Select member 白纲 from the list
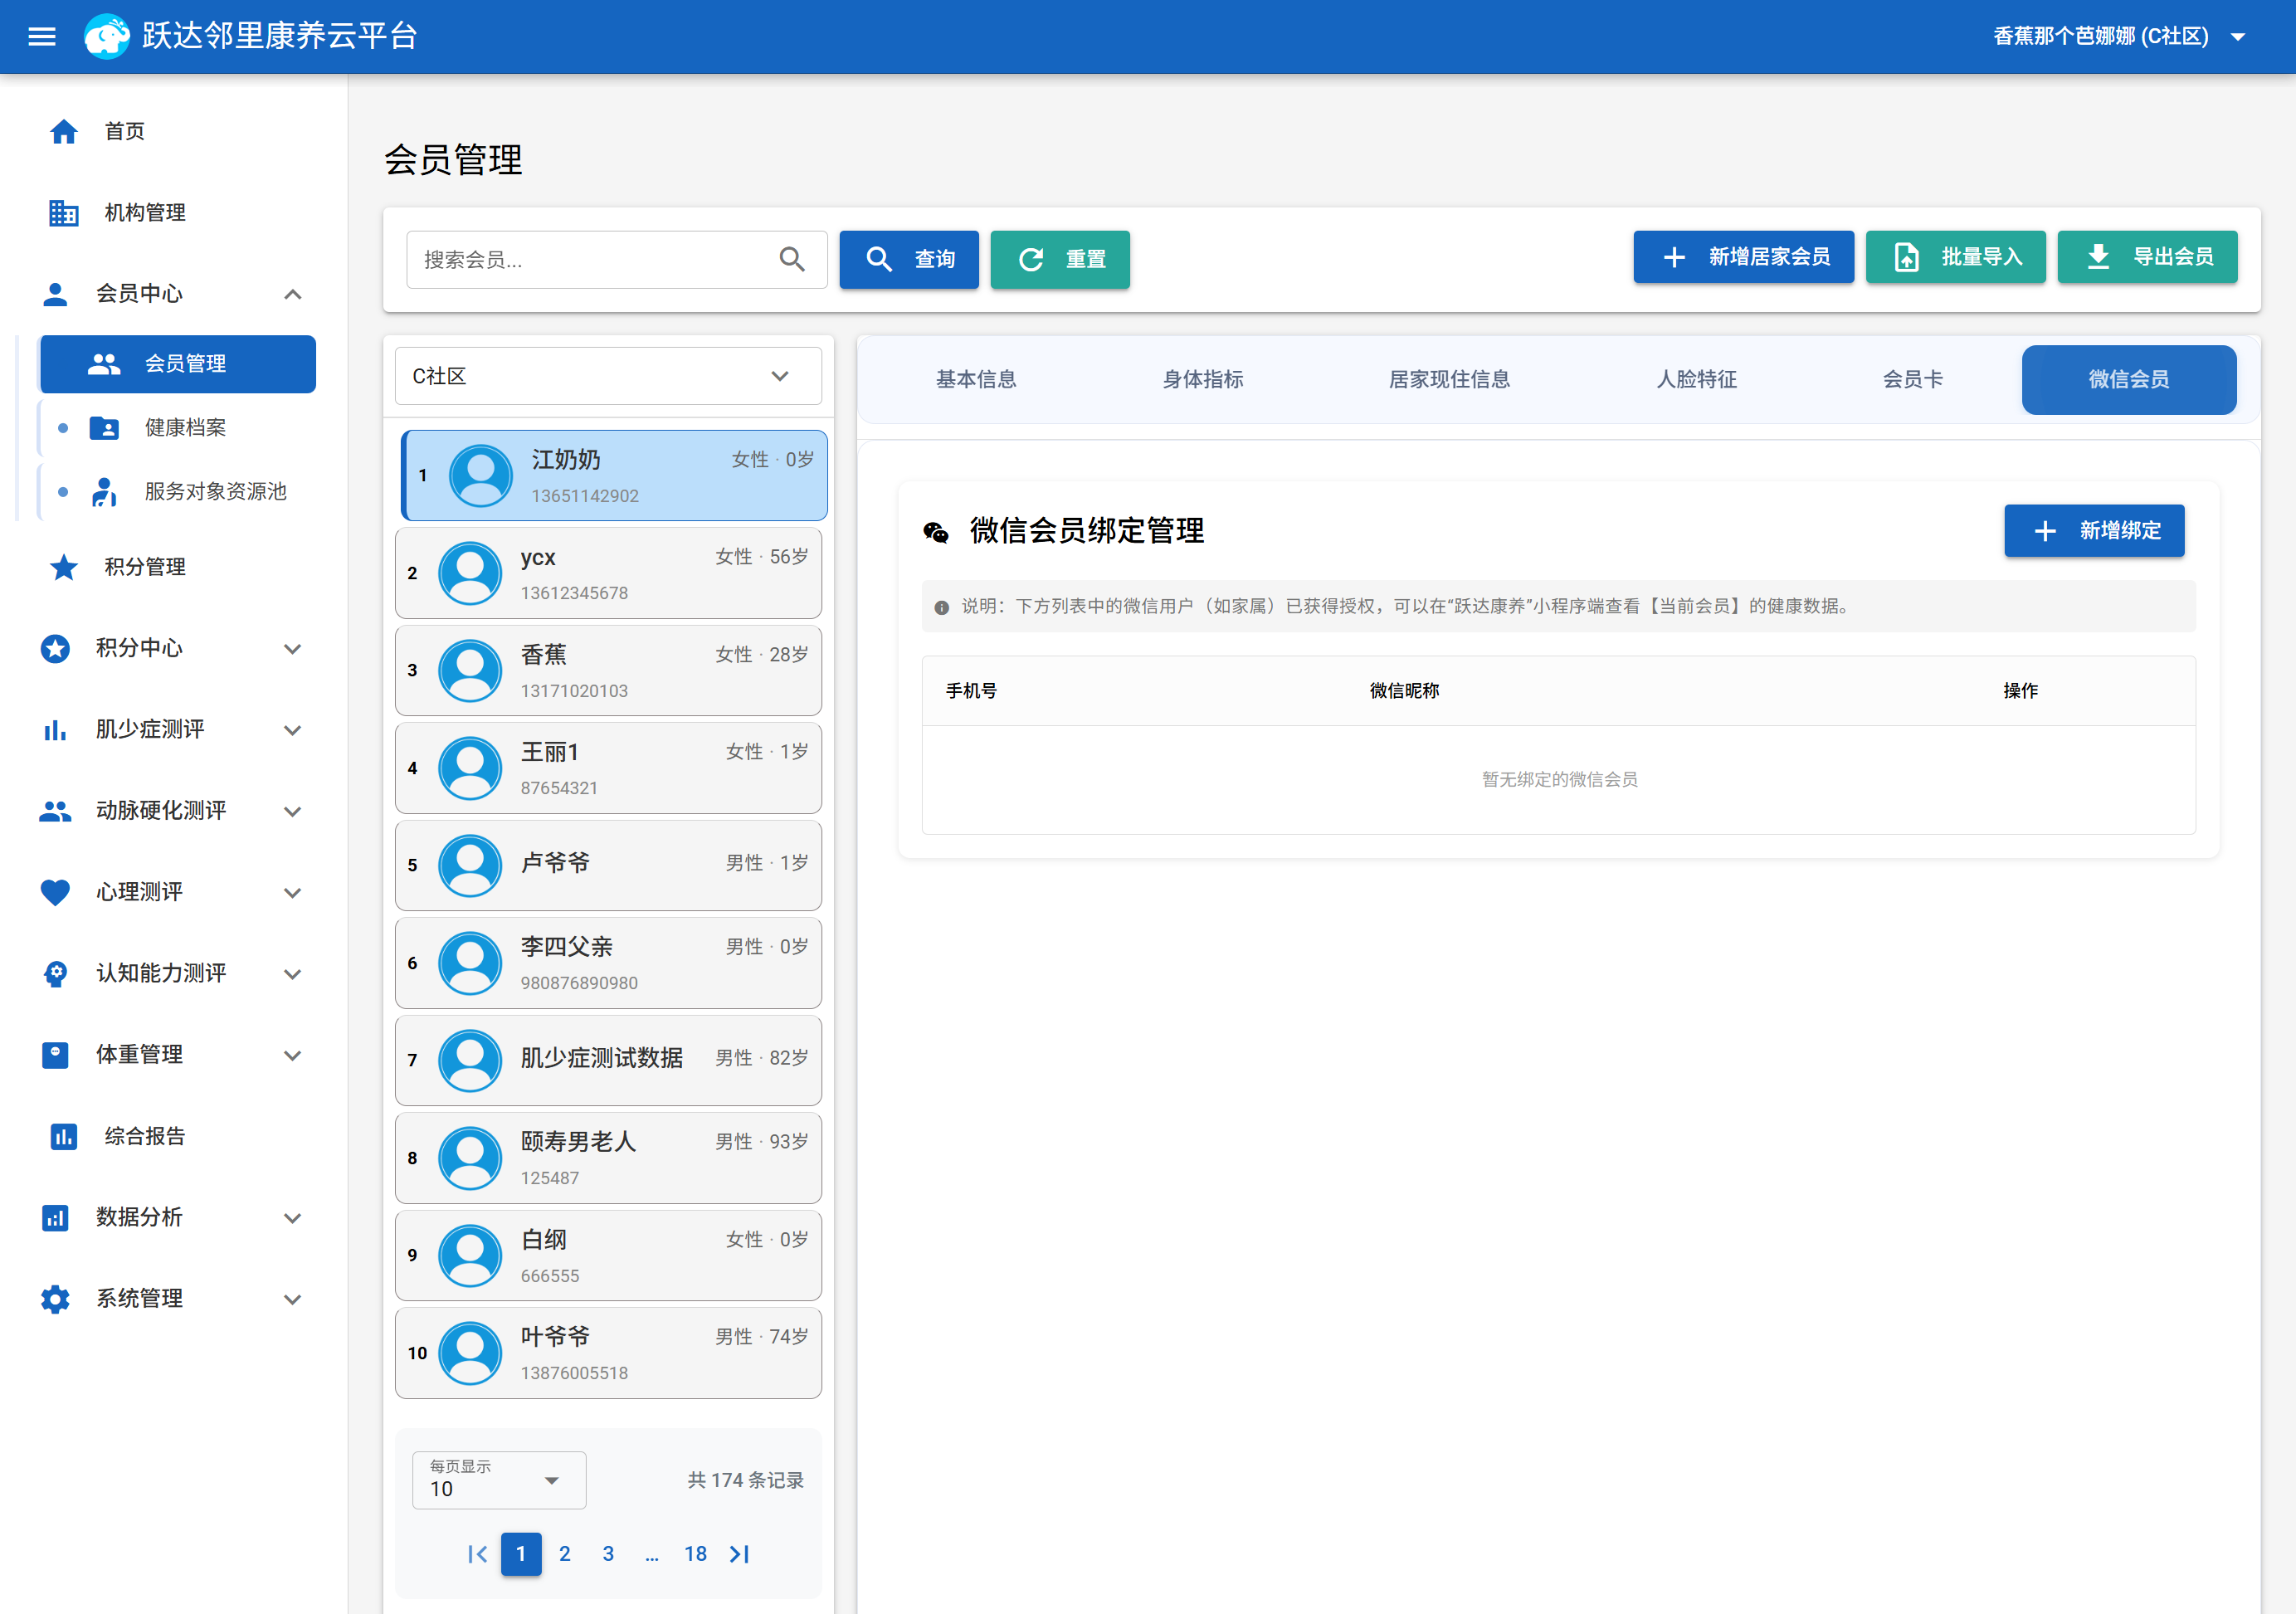The width and height of the screenshot is (2296, 1614). [x=608, y=1256]
